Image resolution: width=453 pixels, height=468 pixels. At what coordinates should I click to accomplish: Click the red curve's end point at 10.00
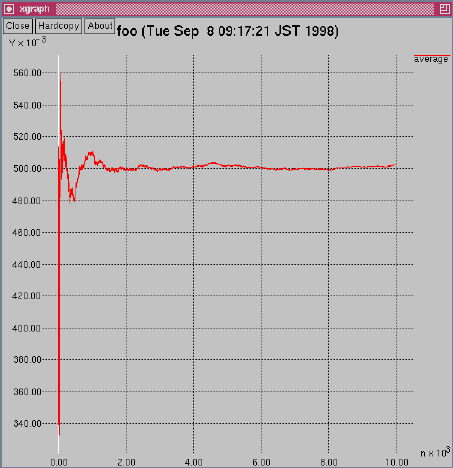tap(396, 164)
